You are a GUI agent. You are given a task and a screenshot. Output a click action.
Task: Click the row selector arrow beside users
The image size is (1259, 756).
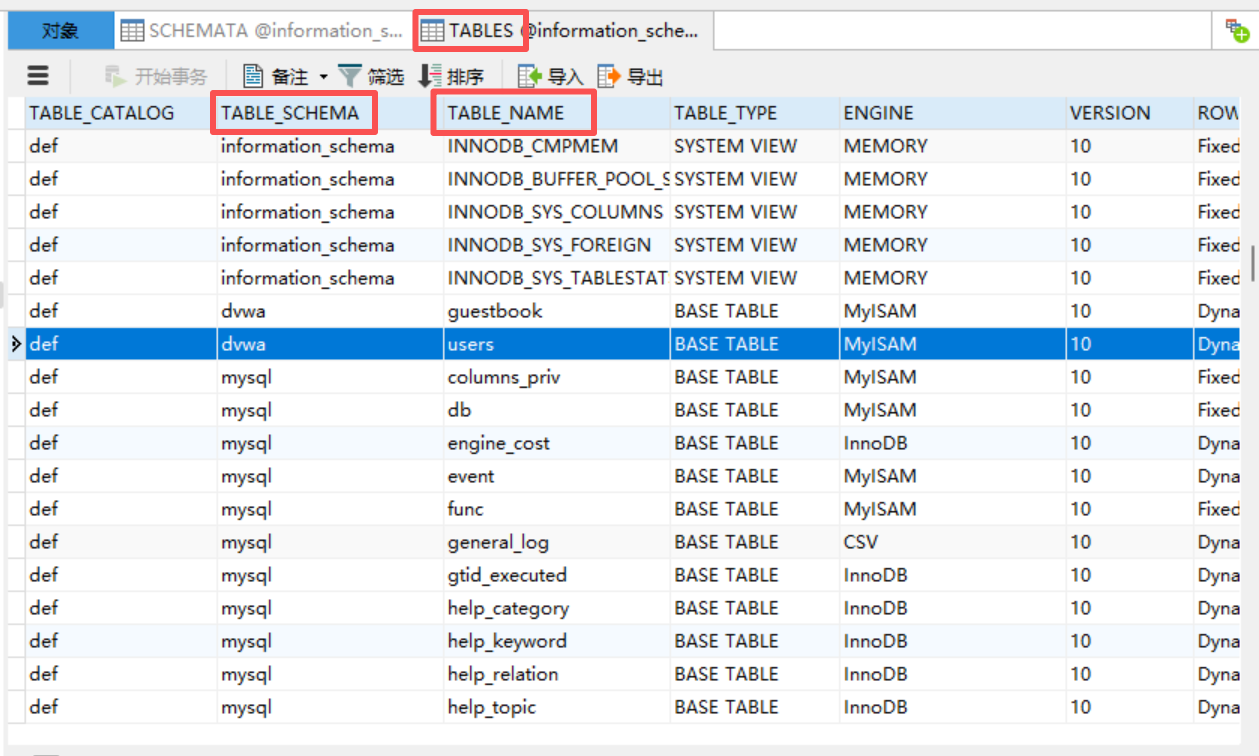[x=14, y=343]
